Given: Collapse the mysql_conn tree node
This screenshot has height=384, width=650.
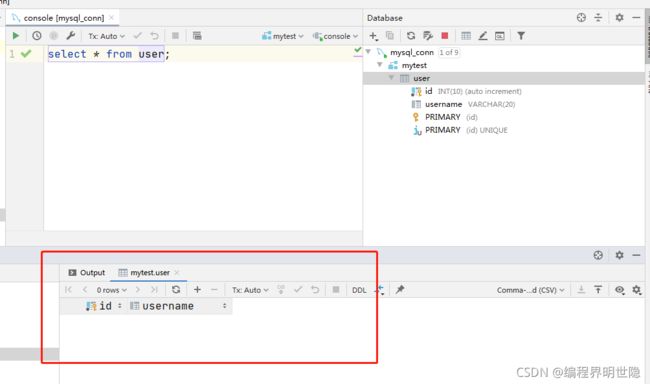Looking at the screenshot, I should [x=368, y=52].
